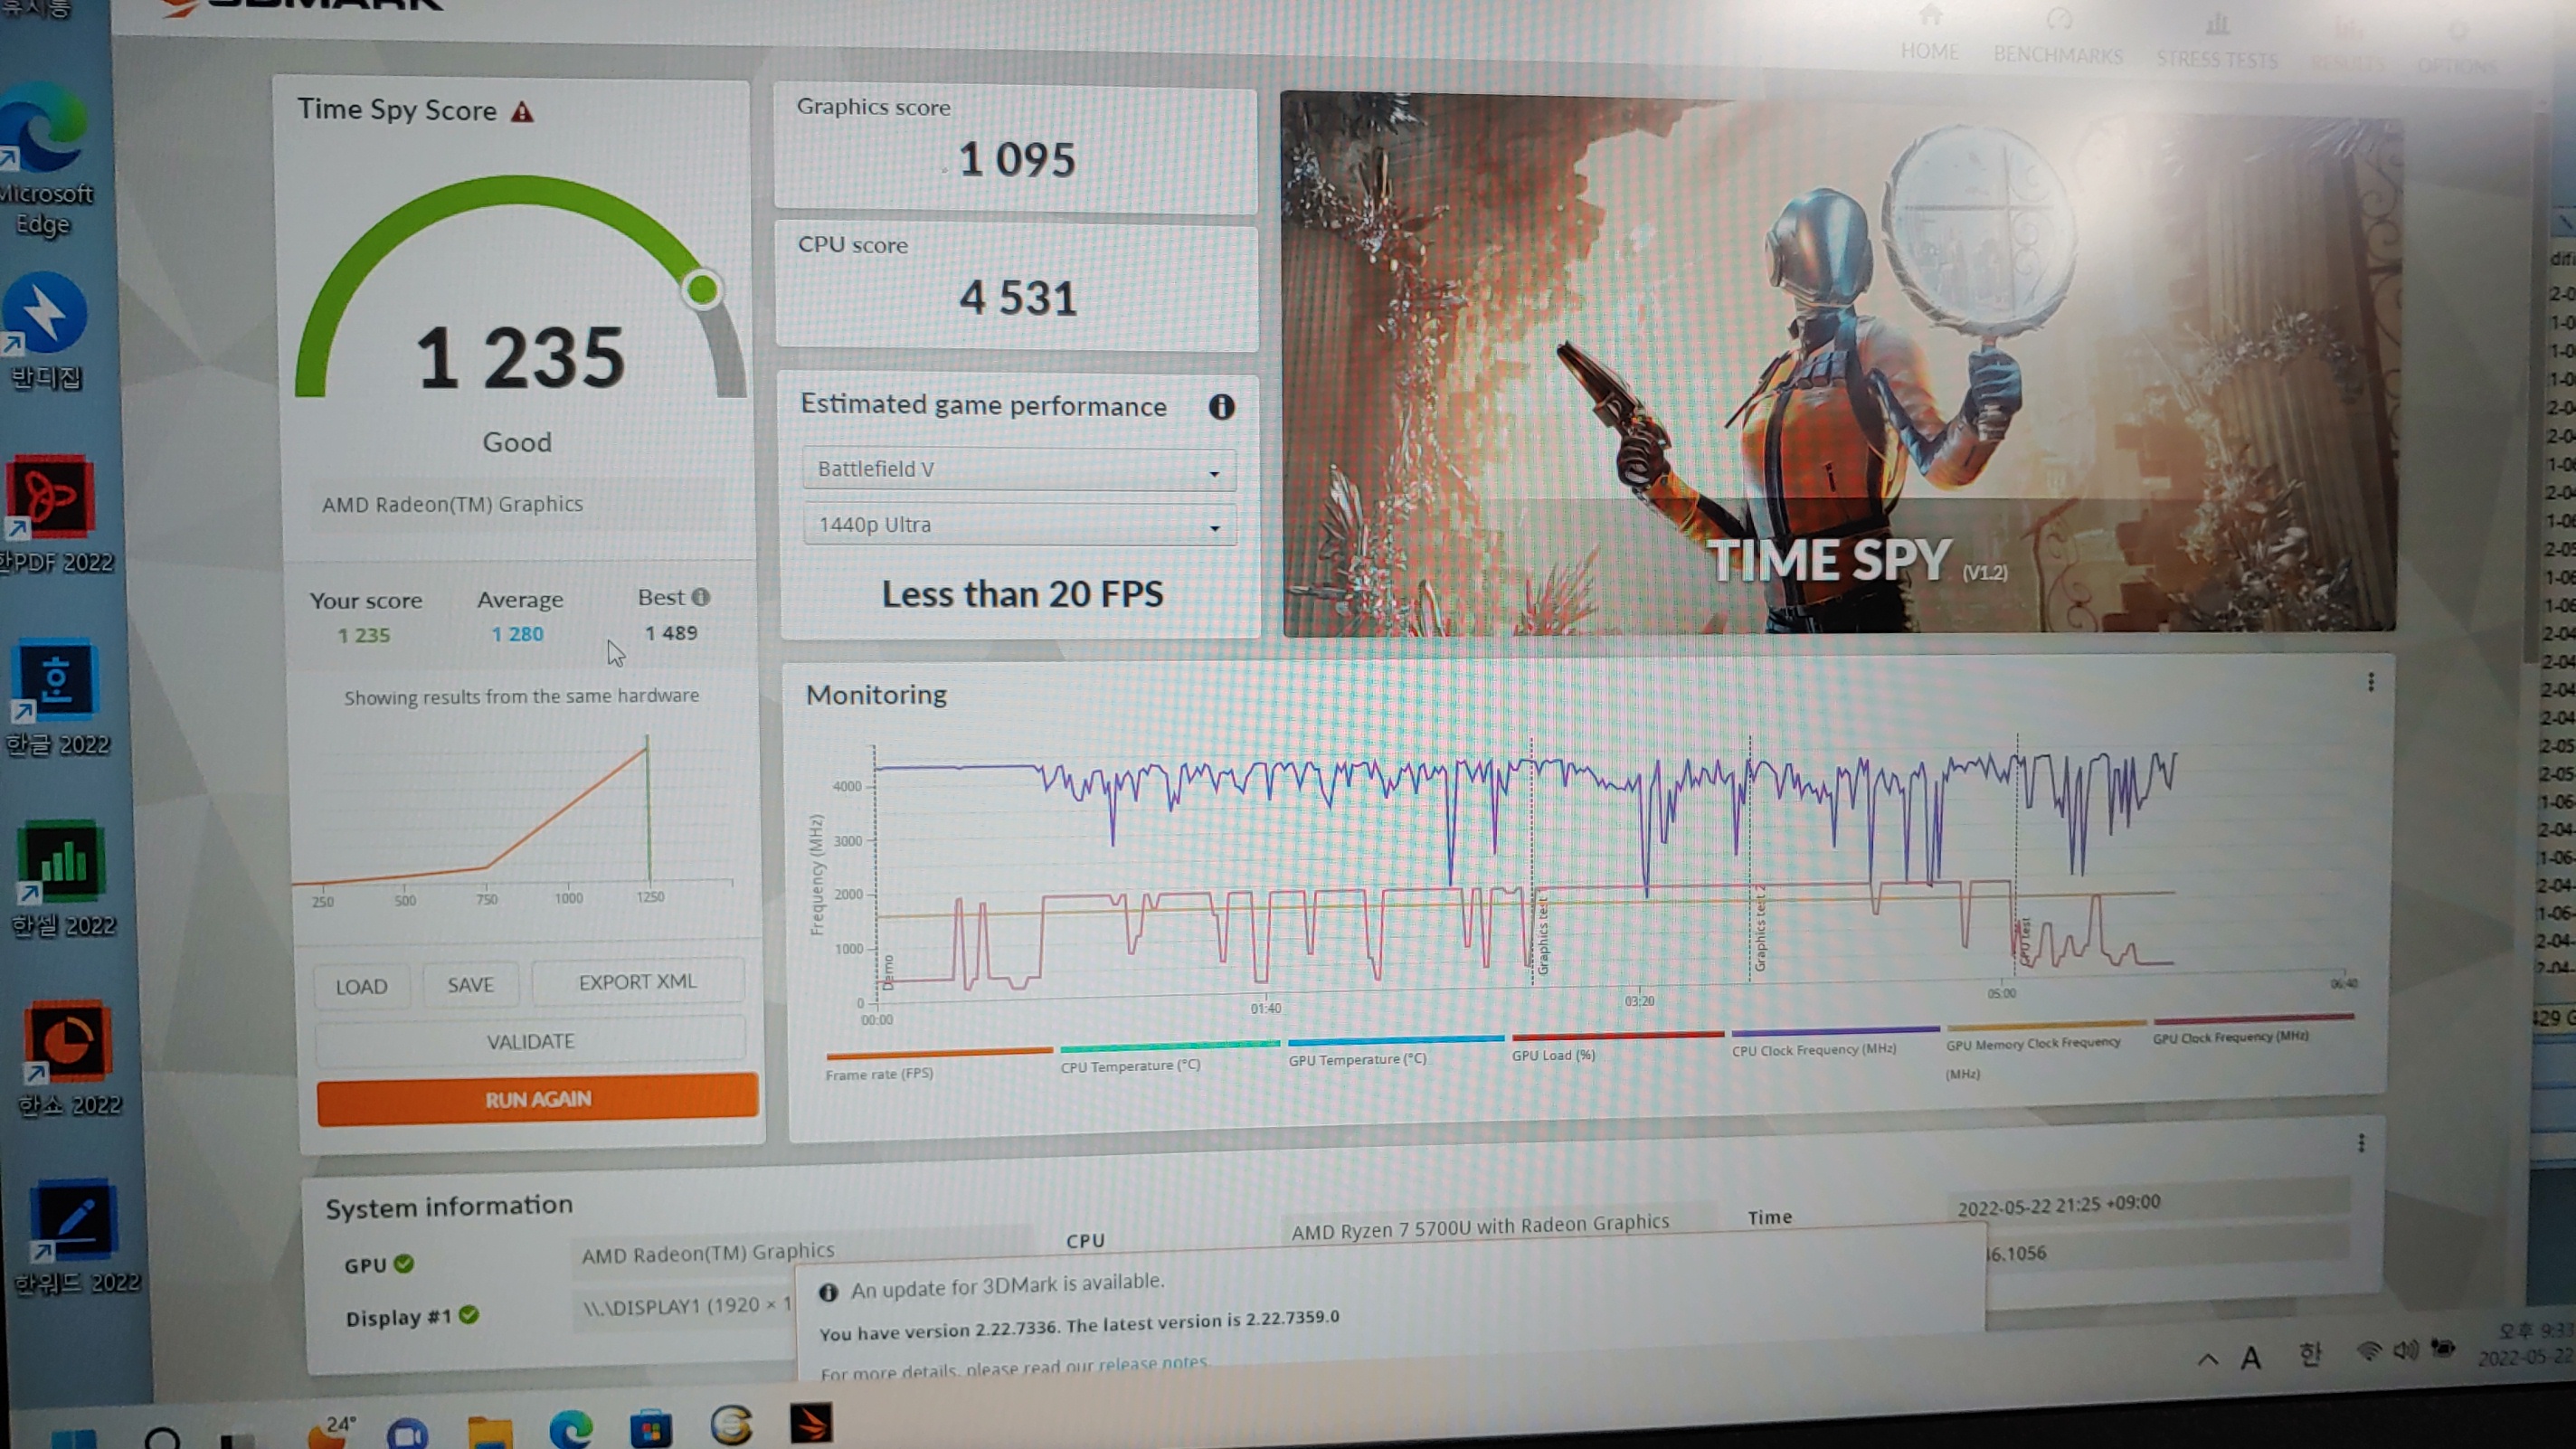Open the 1440p Ultra resolution dropdown
This screenshot has height=1449, width=2576.
[x=1020, y=525]
